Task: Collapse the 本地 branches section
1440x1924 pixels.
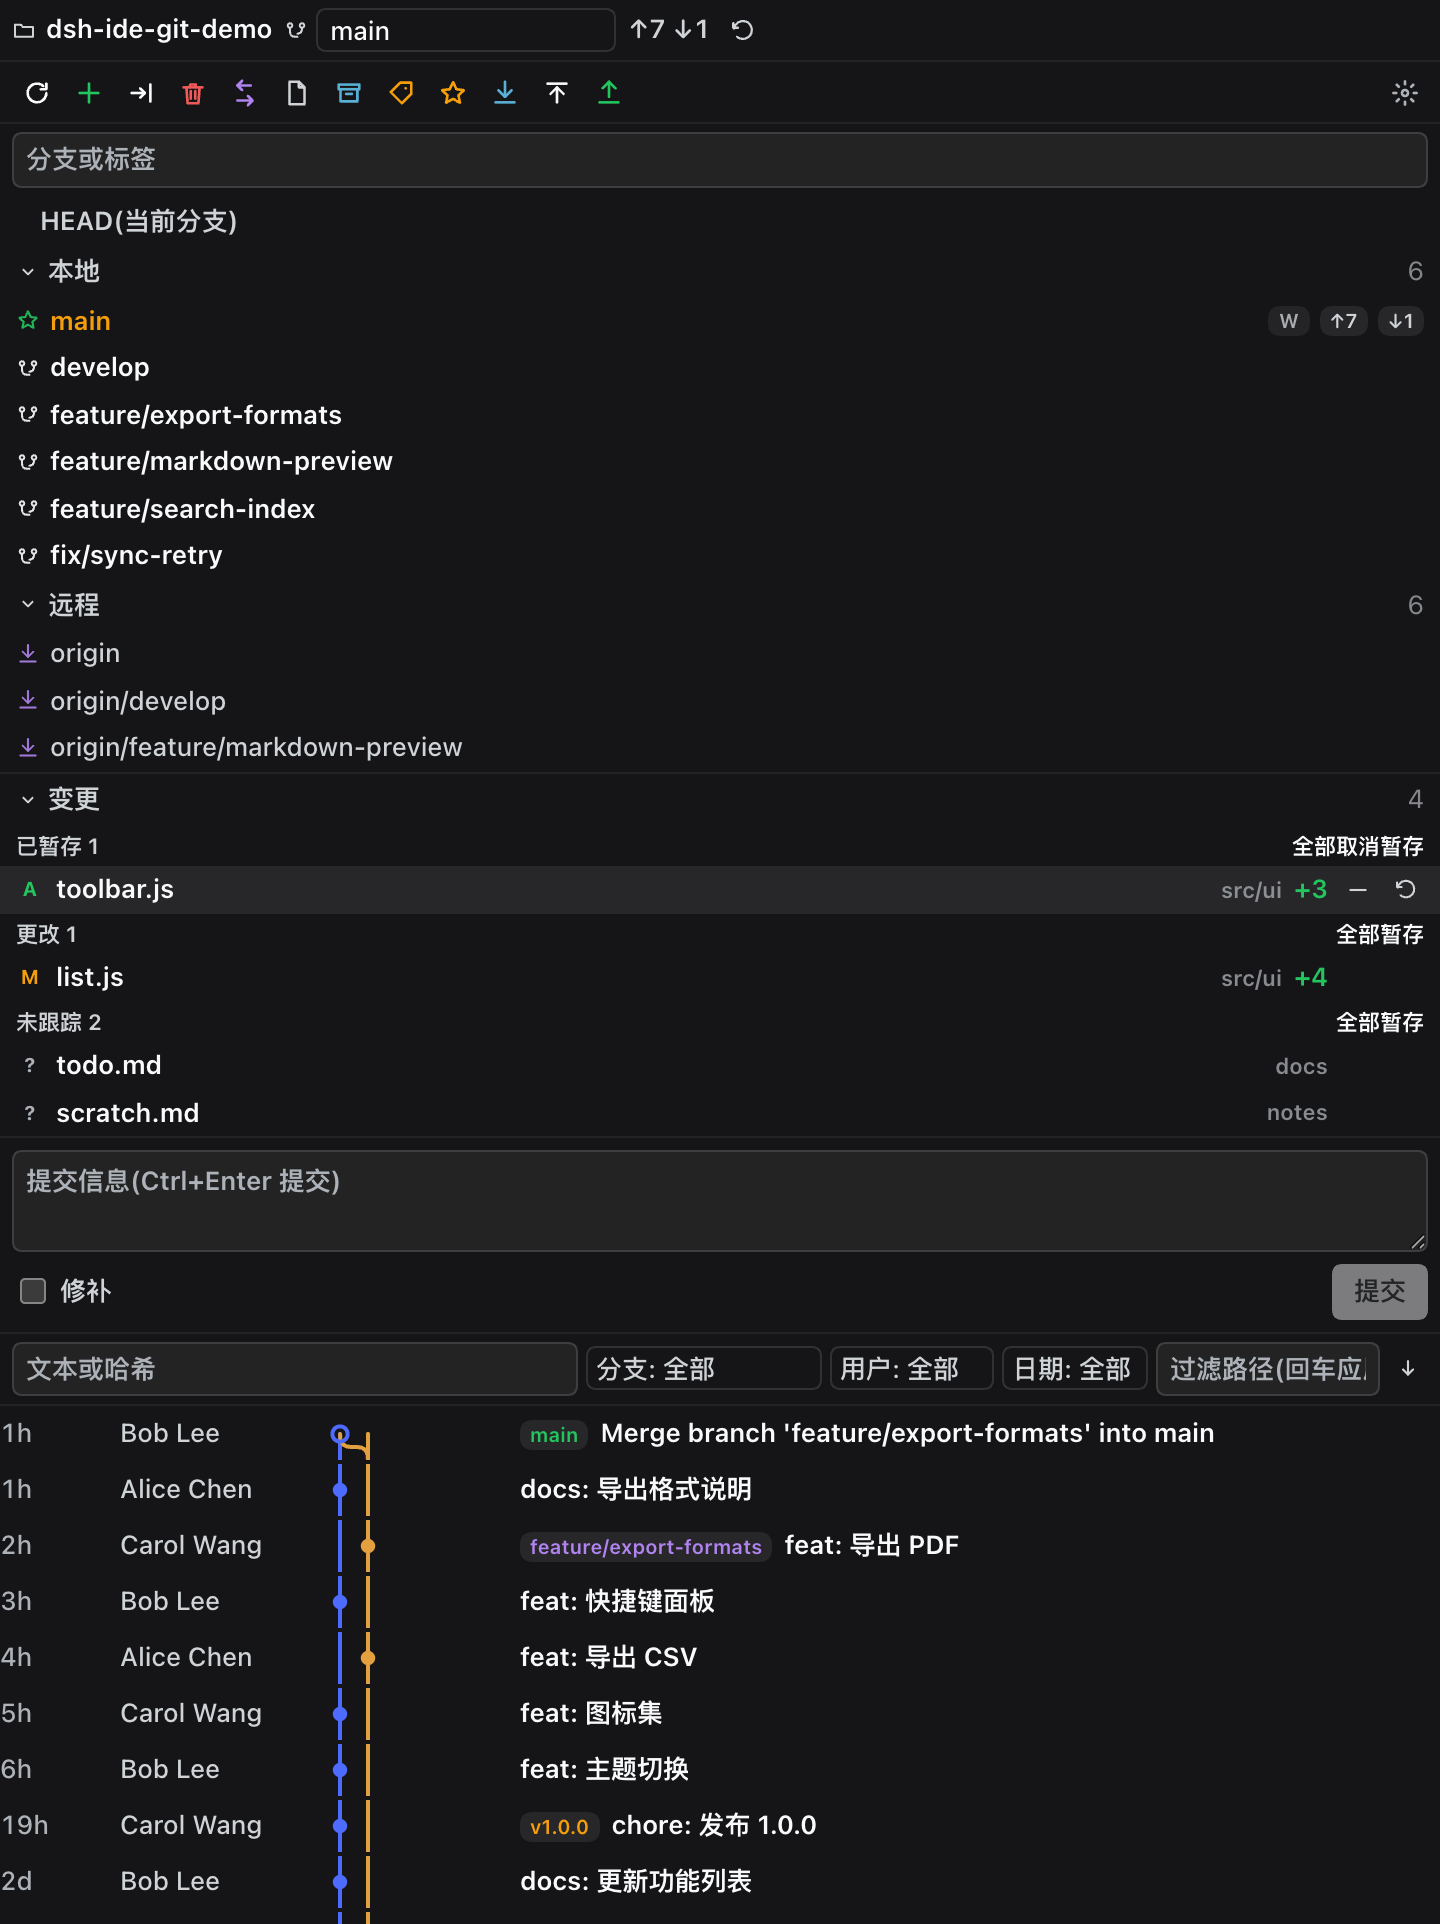Action: [x=28, y=271]
